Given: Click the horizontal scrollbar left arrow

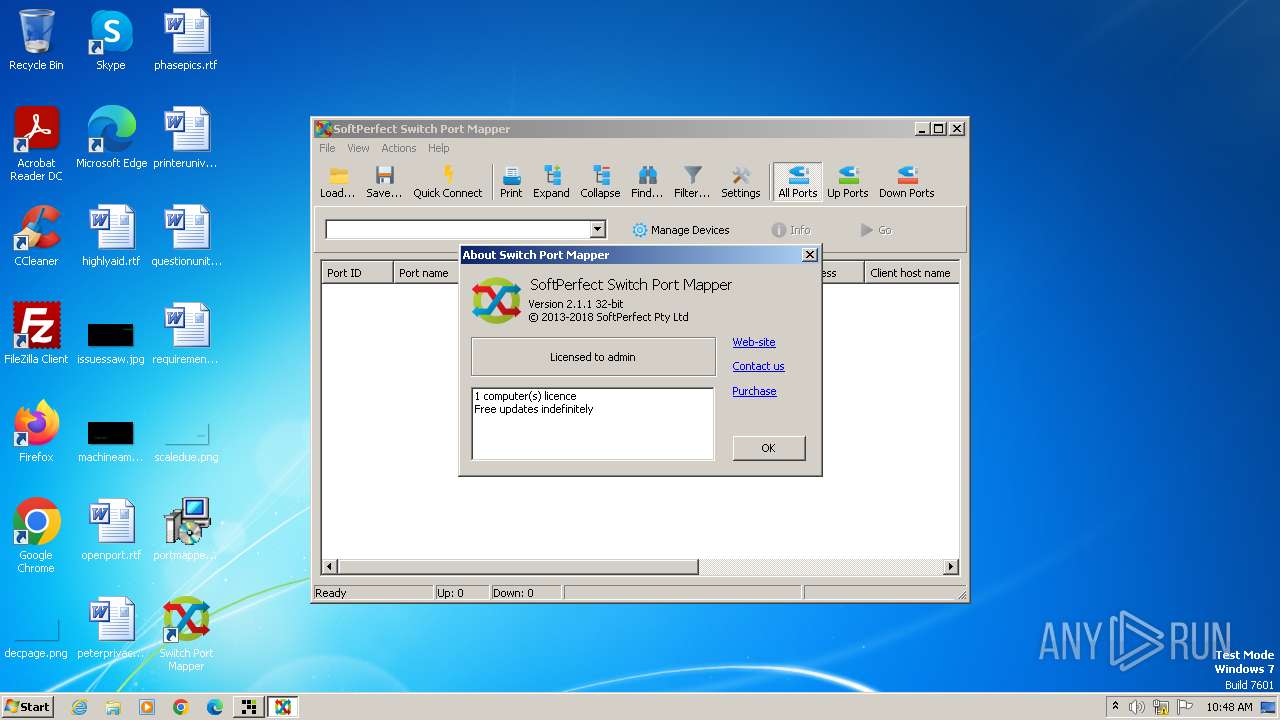Looking at the screenshot, I should 330,567.
